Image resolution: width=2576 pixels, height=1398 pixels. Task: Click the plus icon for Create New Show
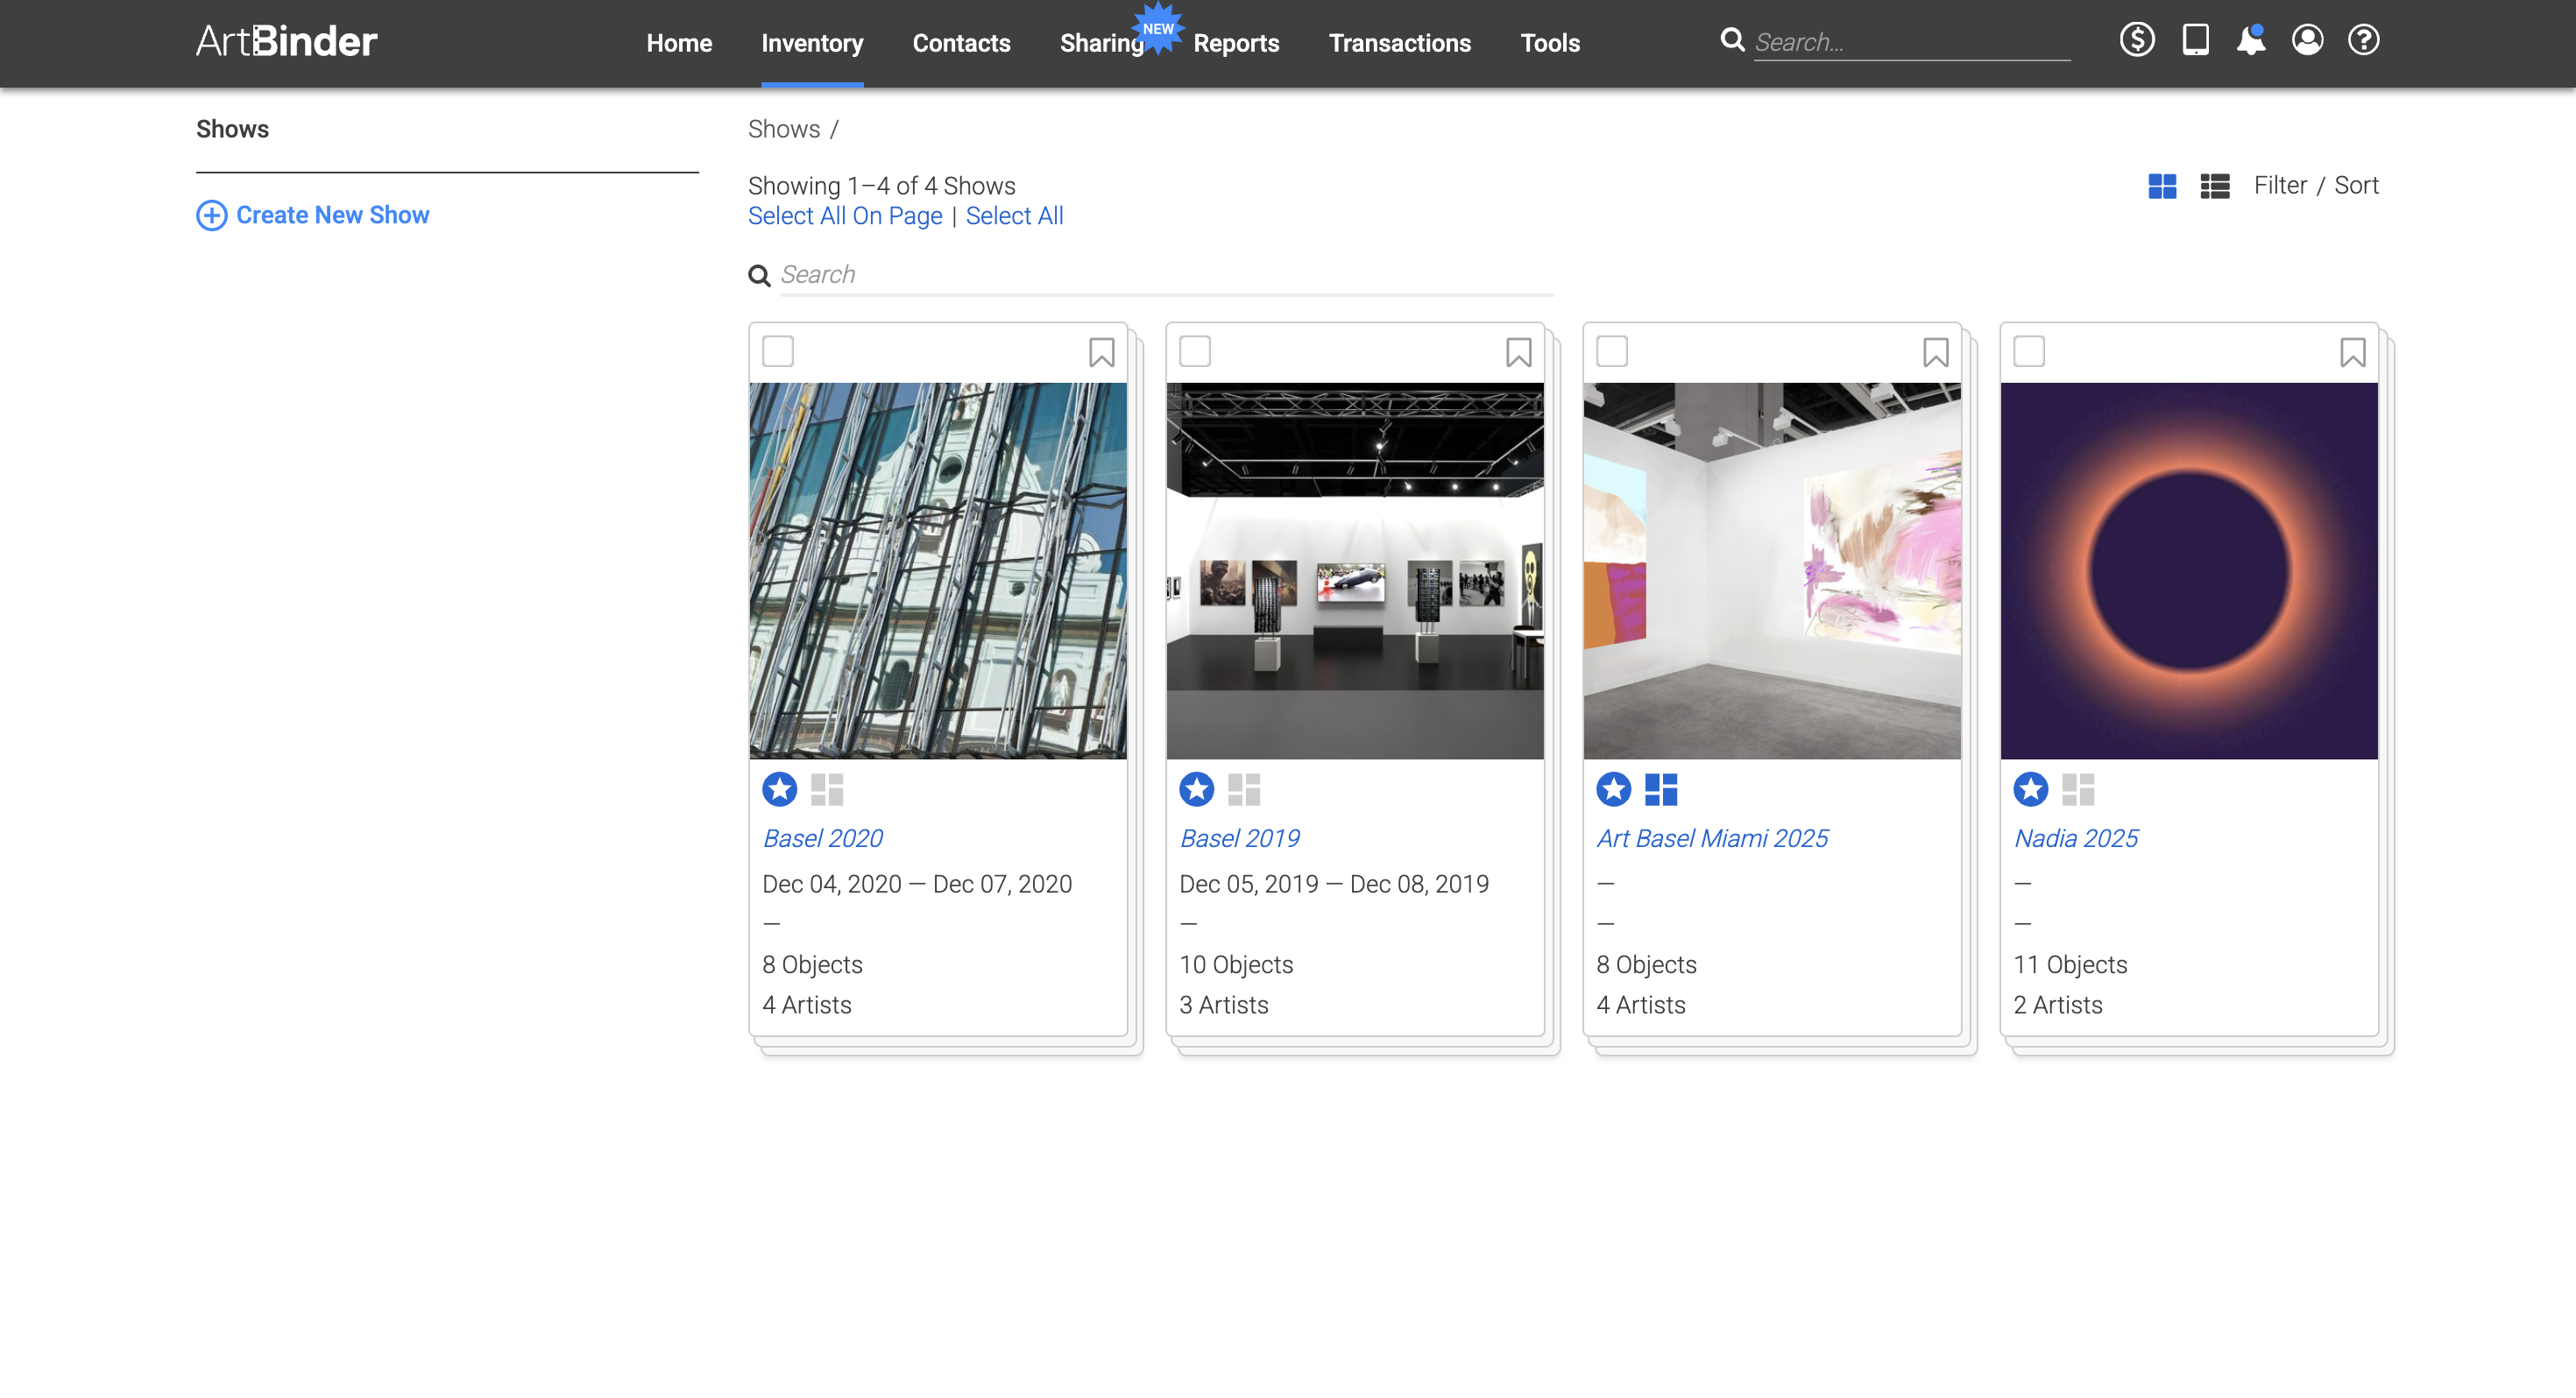(211, 215)
